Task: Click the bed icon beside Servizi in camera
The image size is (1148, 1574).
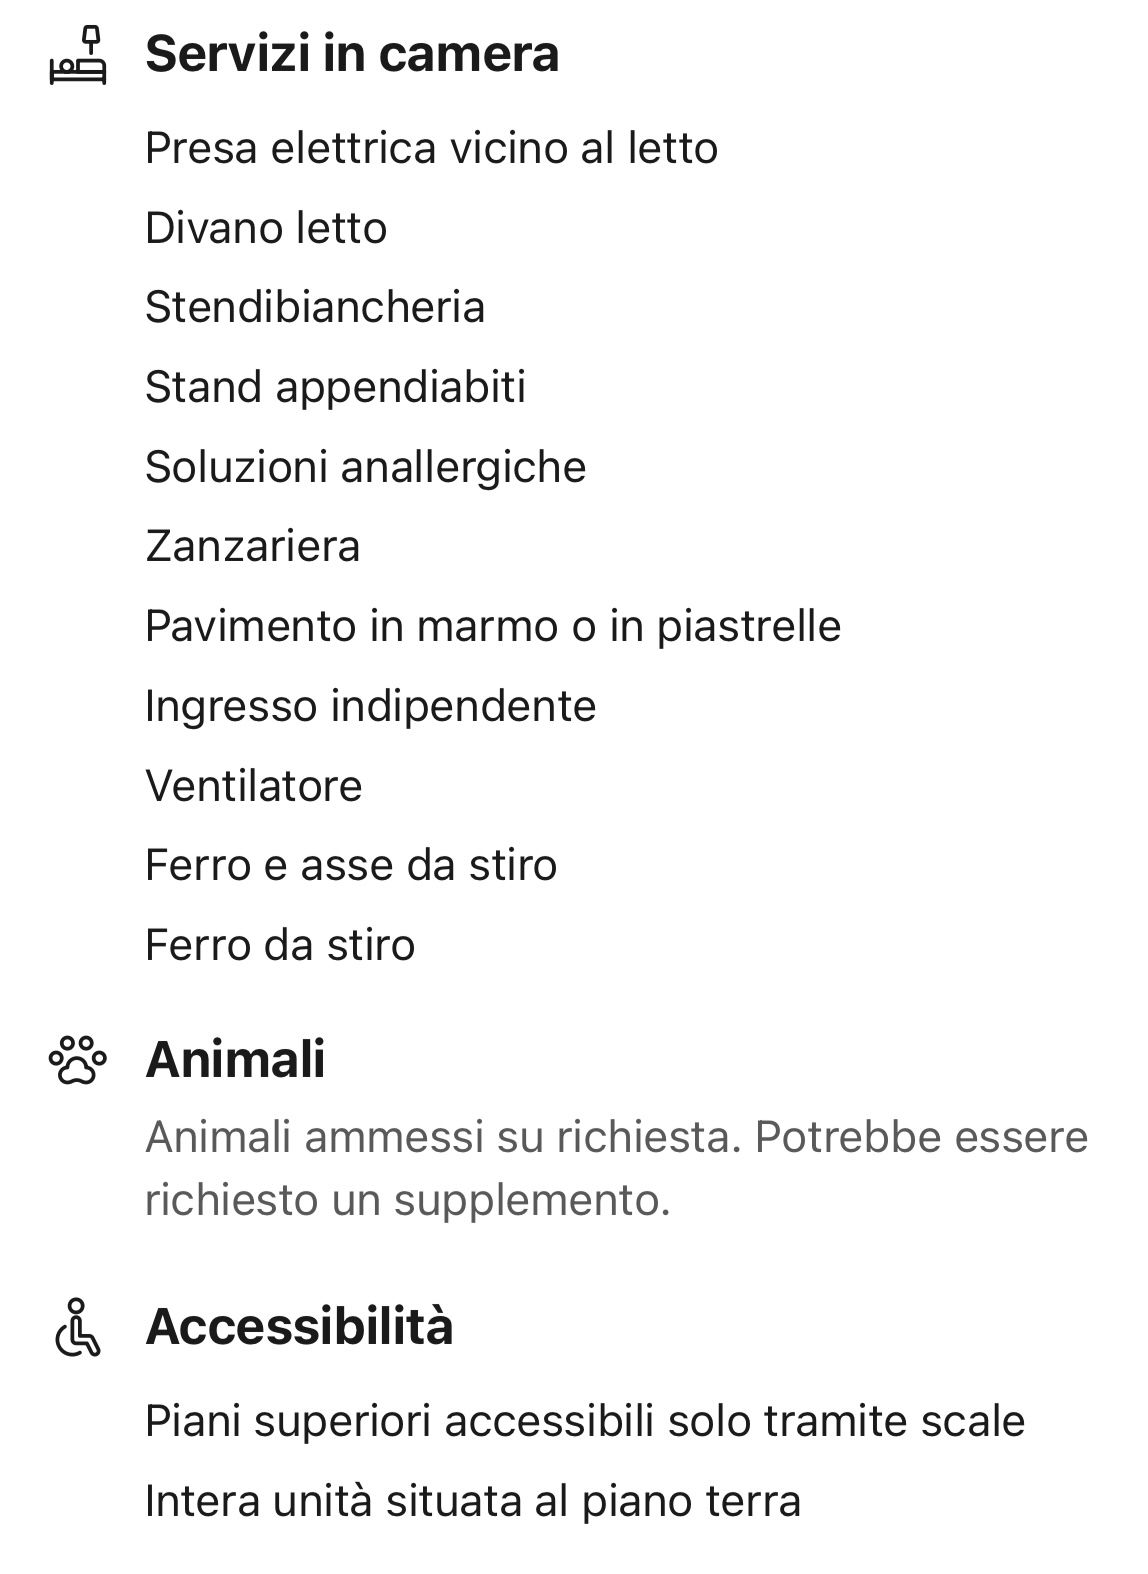Action: tap(78, 57)
